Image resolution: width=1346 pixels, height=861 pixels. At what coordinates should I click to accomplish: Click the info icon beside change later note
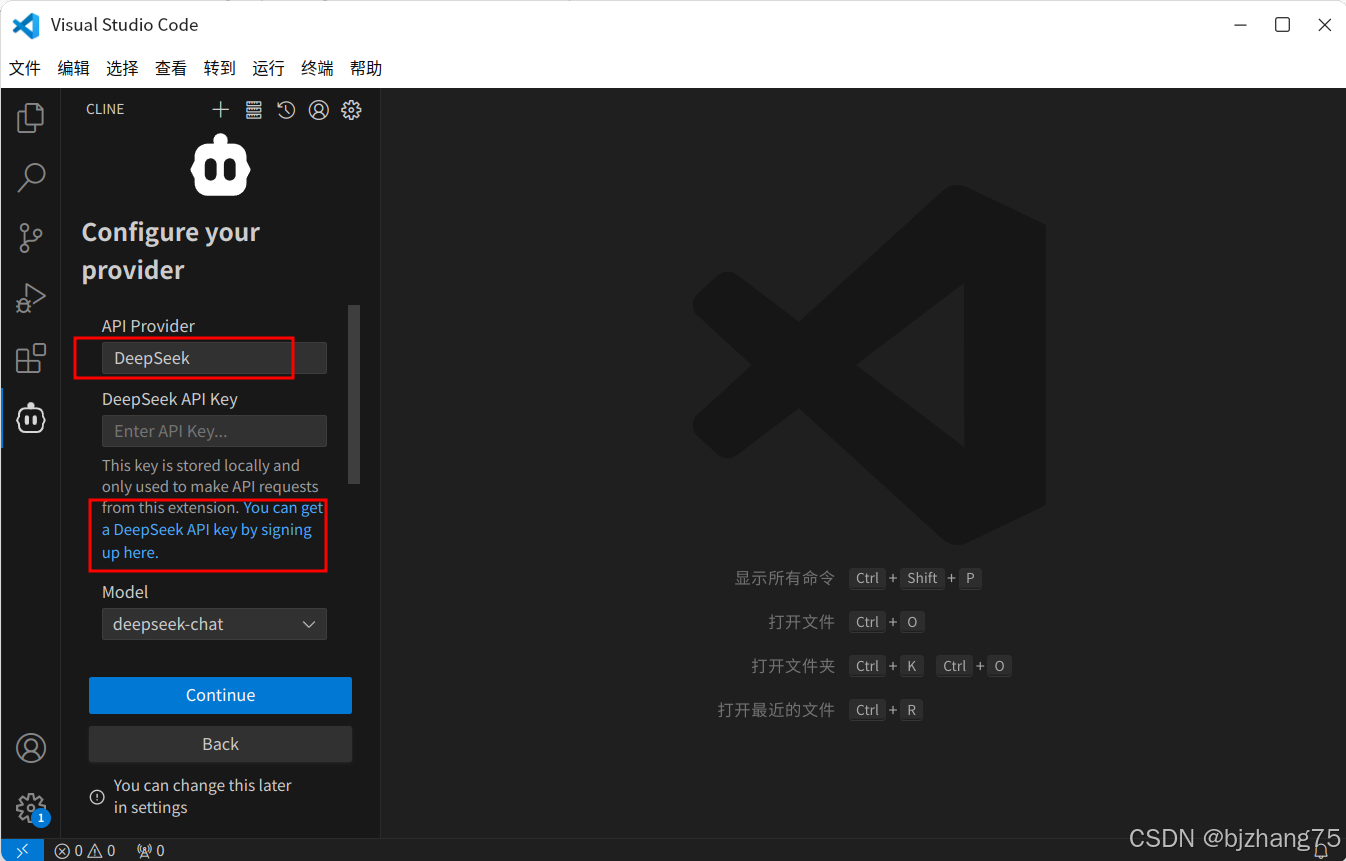click(97, 797)
